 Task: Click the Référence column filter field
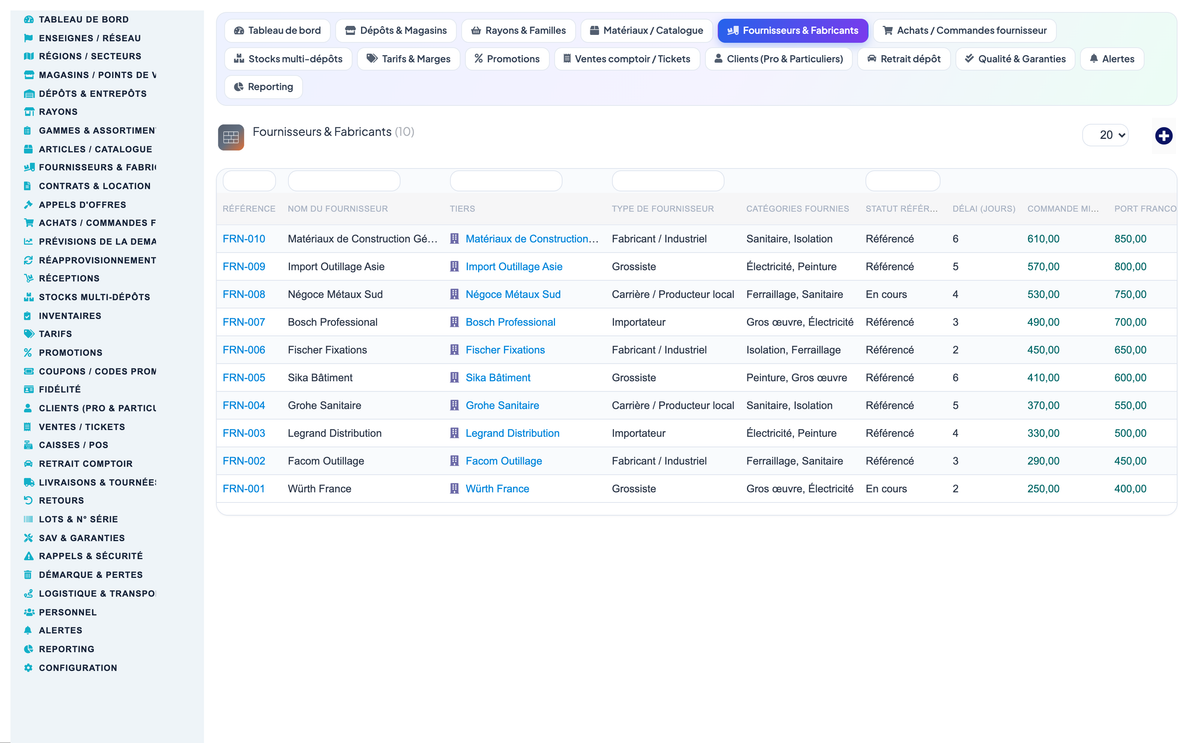[249, 181]
